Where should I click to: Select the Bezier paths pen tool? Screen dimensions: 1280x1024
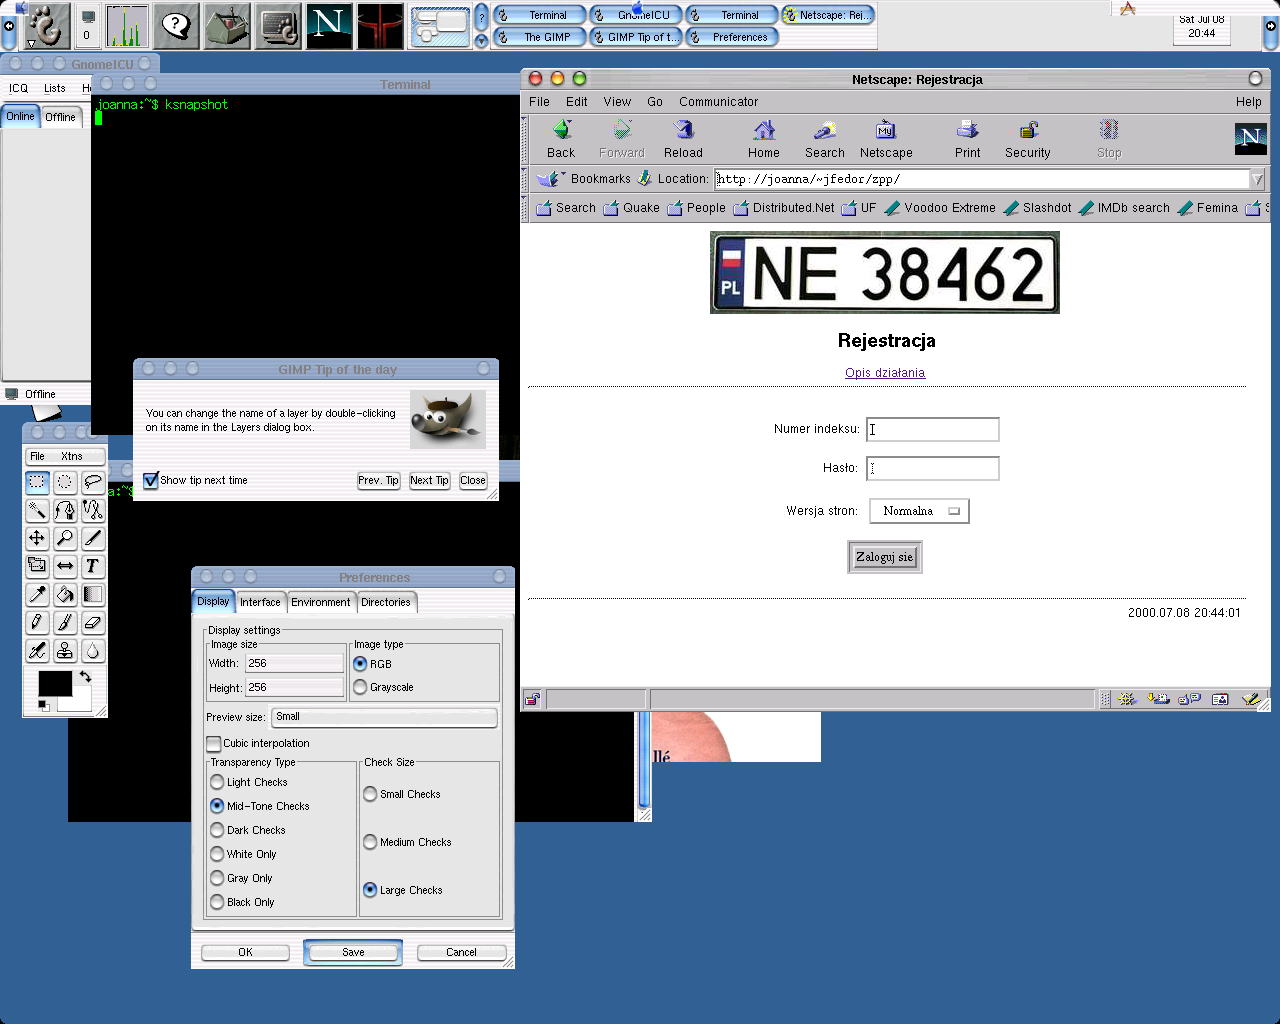click(65, 510)
